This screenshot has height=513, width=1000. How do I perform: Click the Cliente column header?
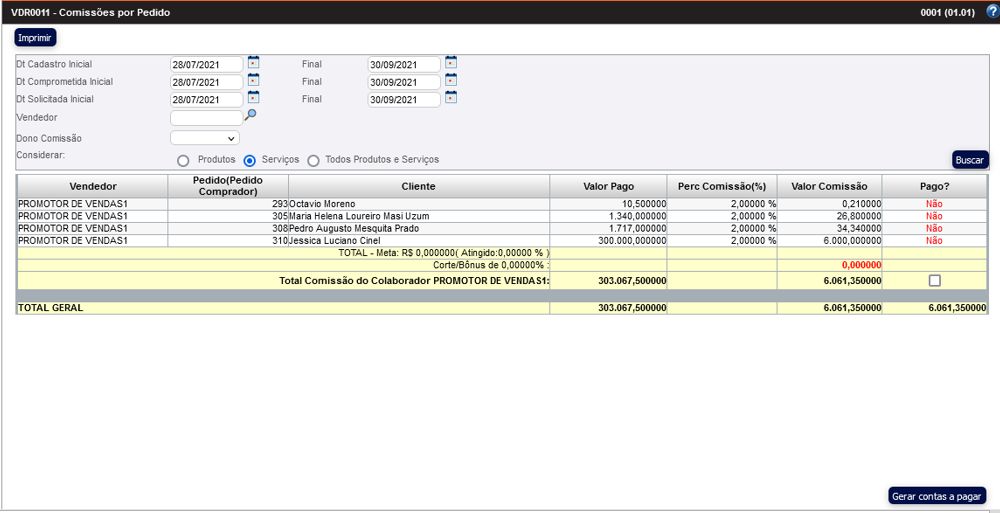pyautogui.click(x=418, y=186)
